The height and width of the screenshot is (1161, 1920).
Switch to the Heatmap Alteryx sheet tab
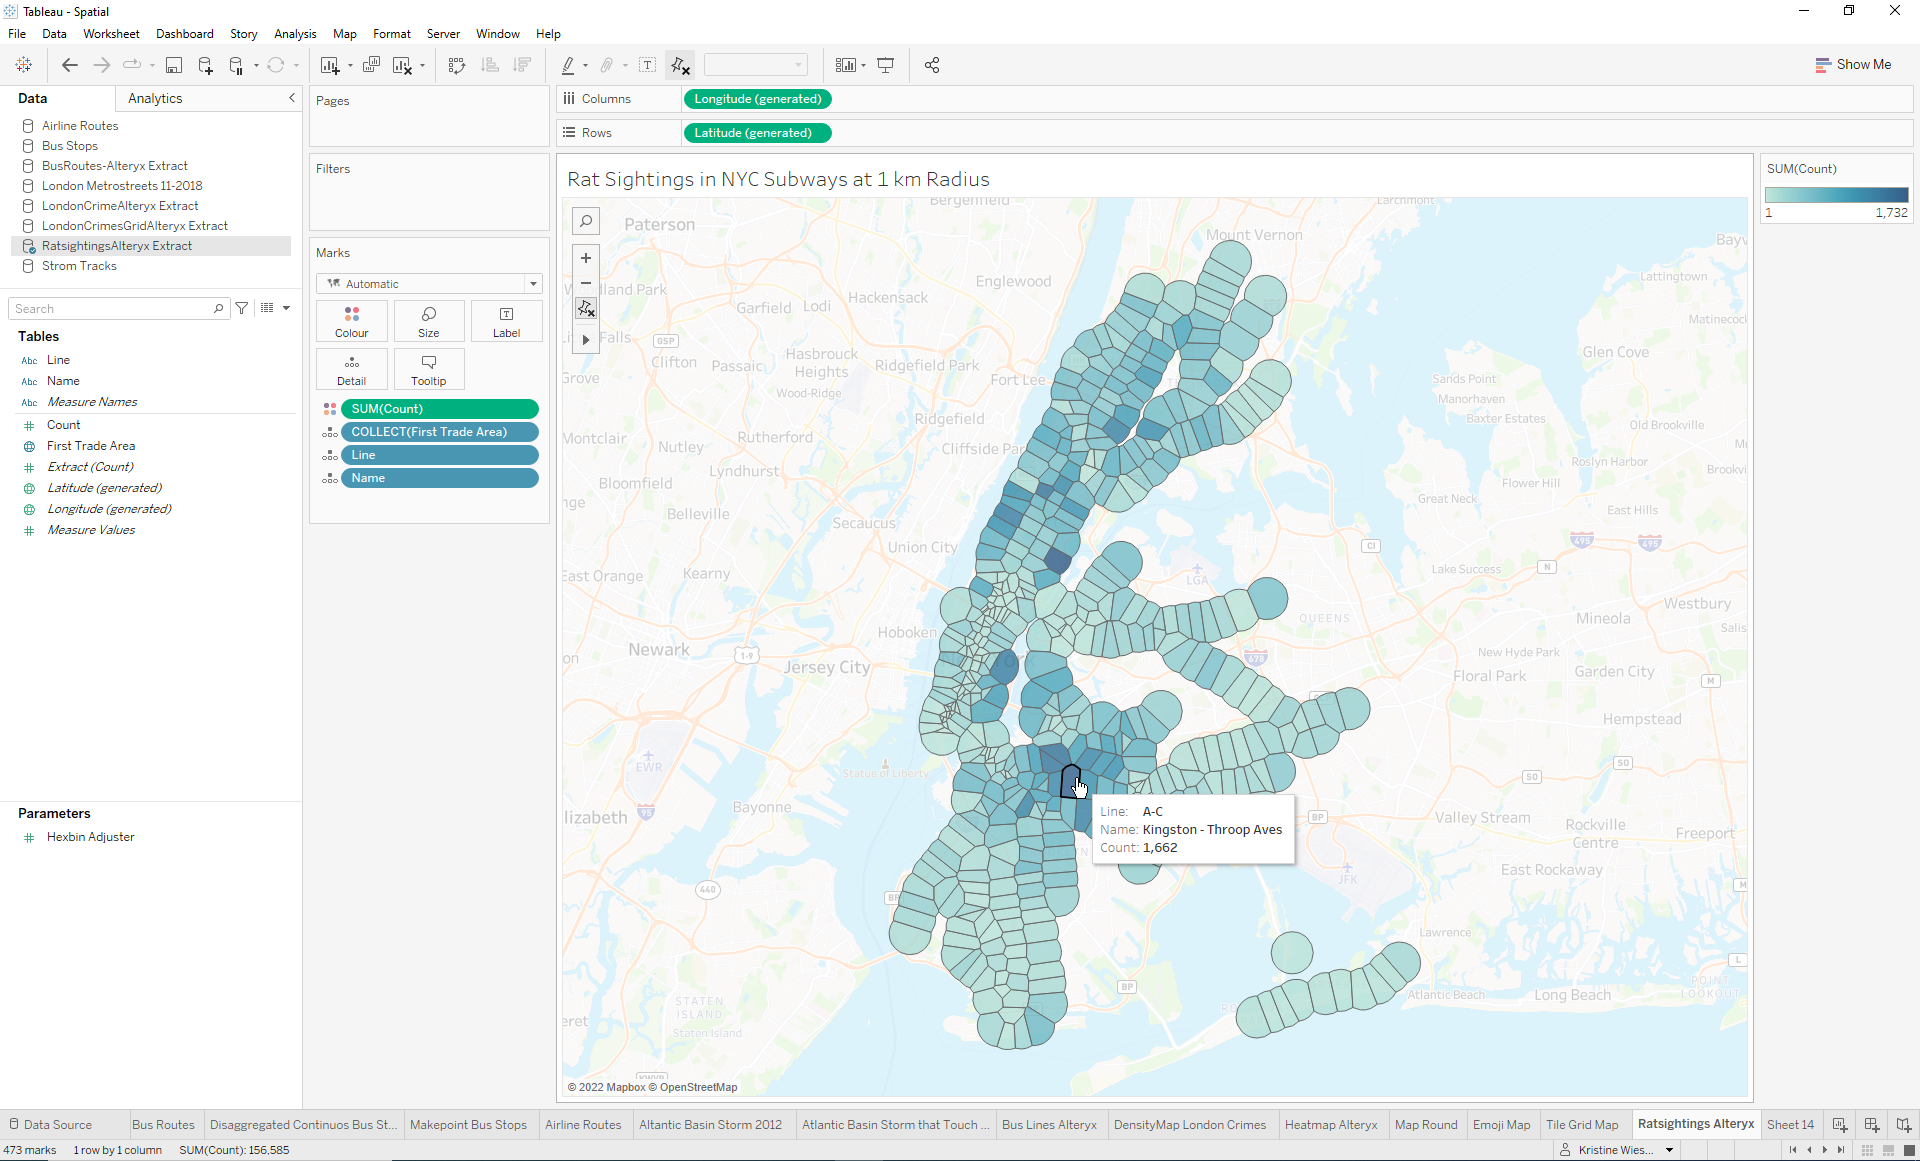[x=1330, y=1125]
